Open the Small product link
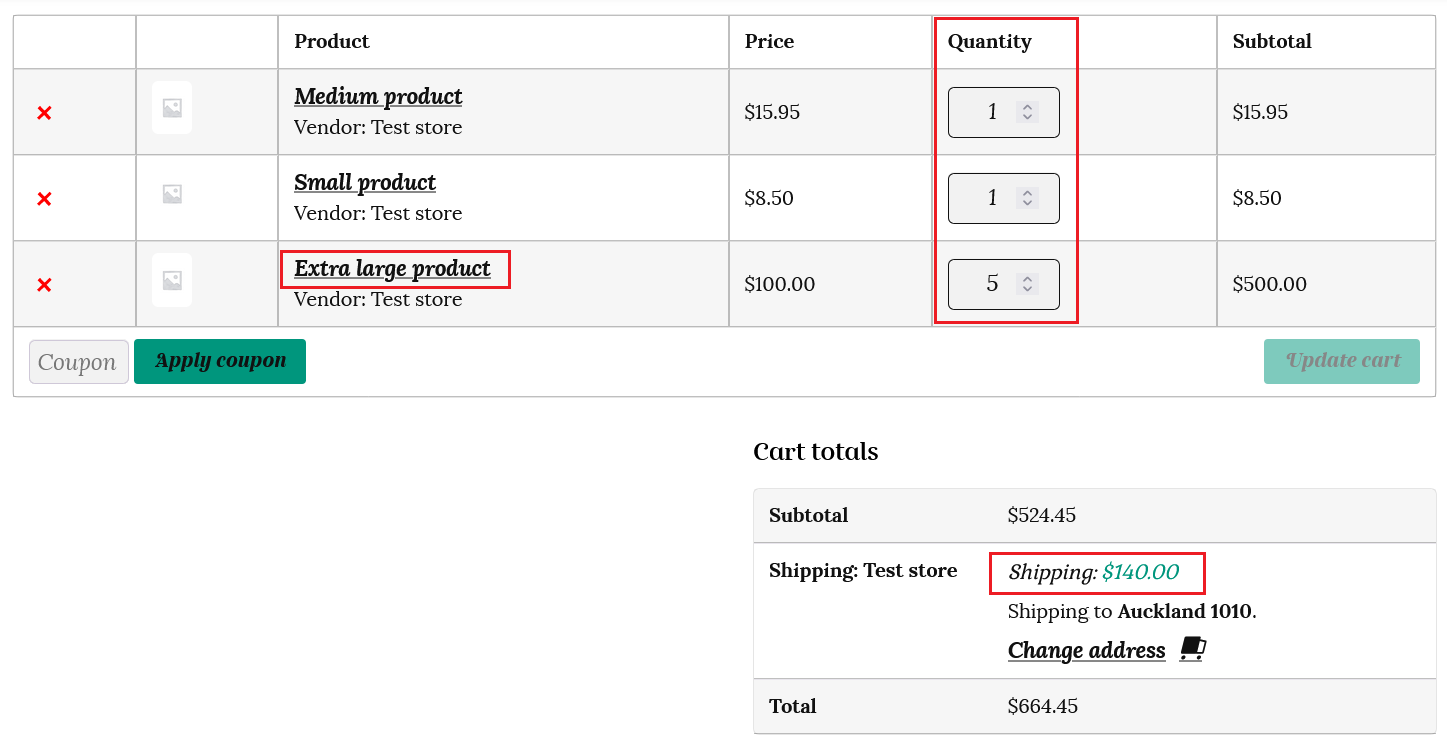The image size is (1447, 739). click(365, 183)
